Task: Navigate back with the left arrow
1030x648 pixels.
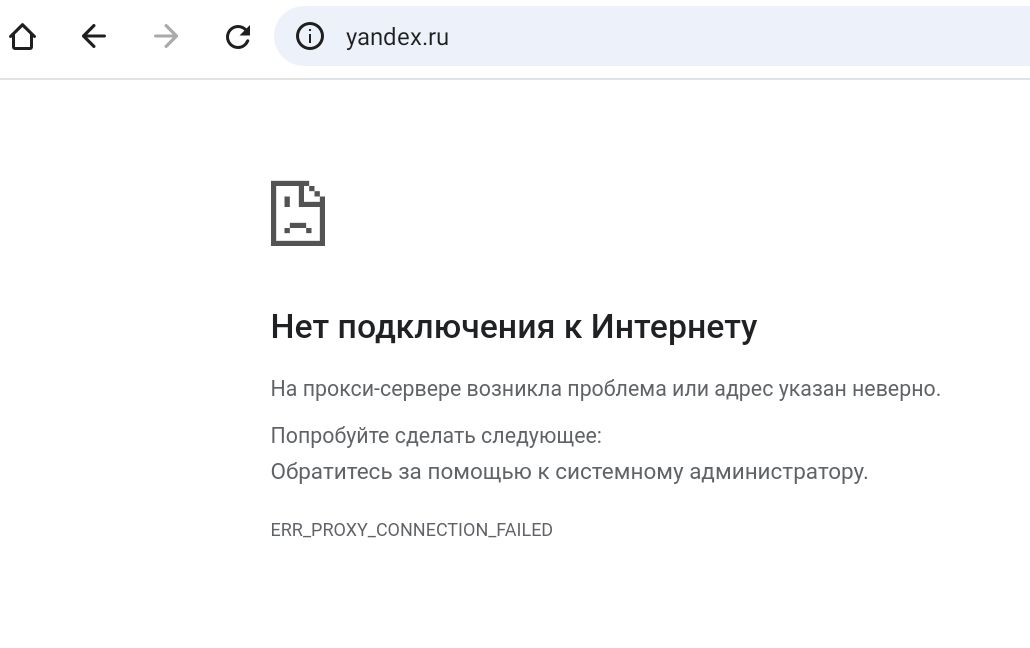Action: (x=94, y=37)
